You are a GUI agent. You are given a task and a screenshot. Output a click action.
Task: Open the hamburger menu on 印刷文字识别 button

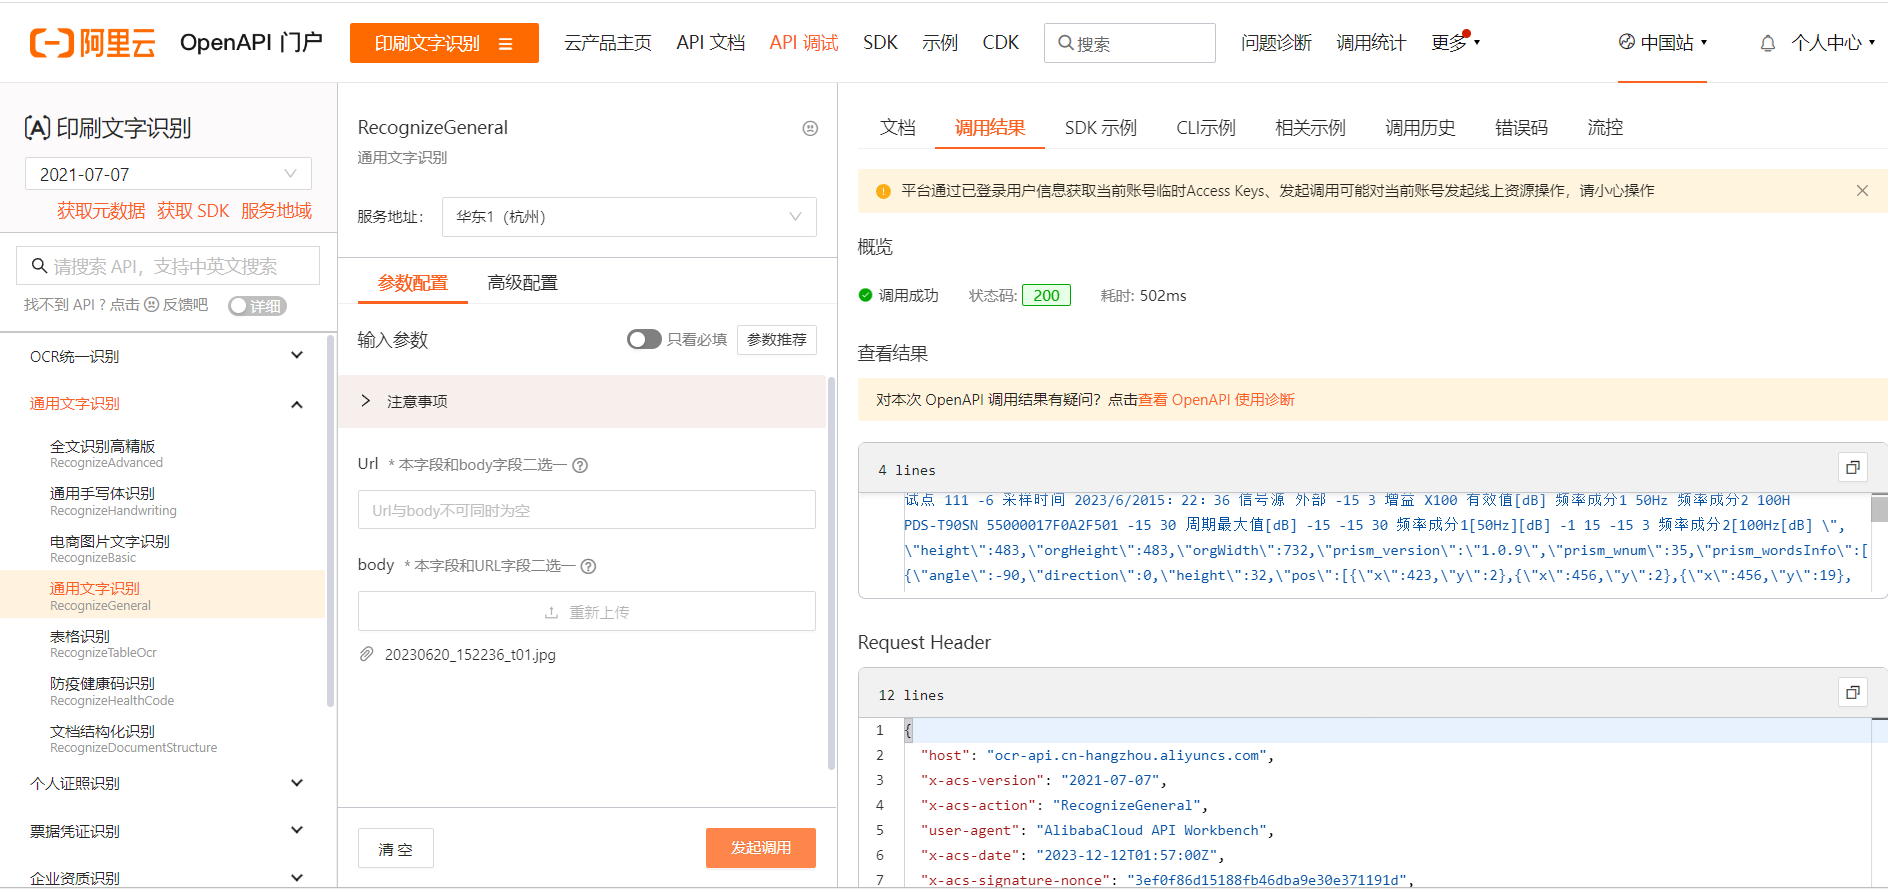point(505,44)
